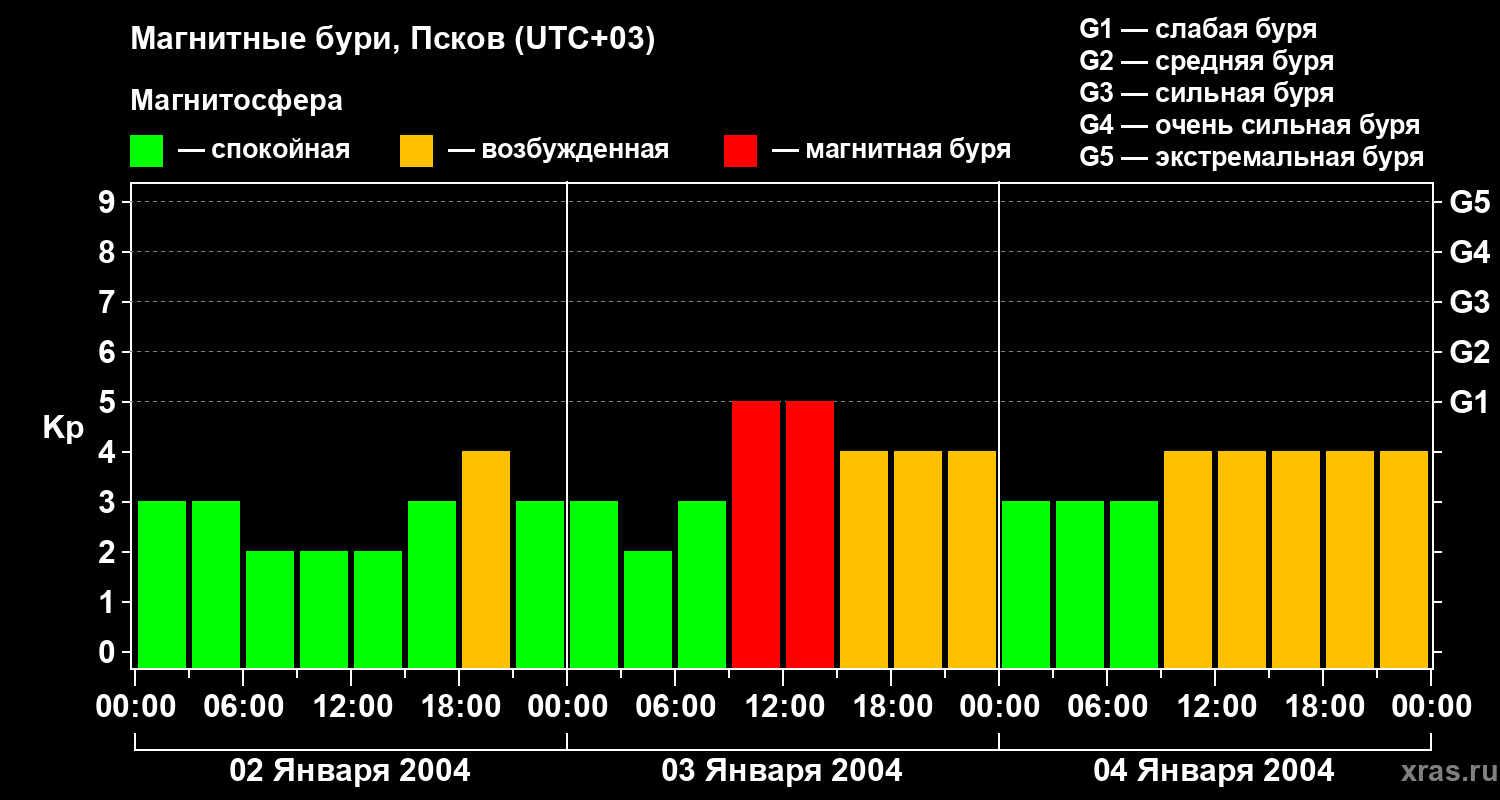This screenshot has width=1500, height=800.
Task: Click the "G3" right-axis storm level label
Action: (x=1469, y=302)
